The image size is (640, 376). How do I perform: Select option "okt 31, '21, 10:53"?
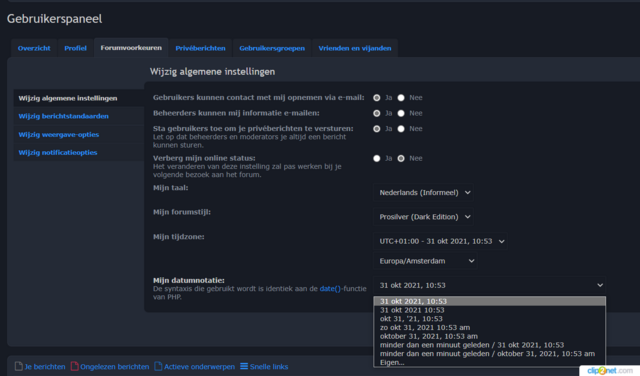489,319
